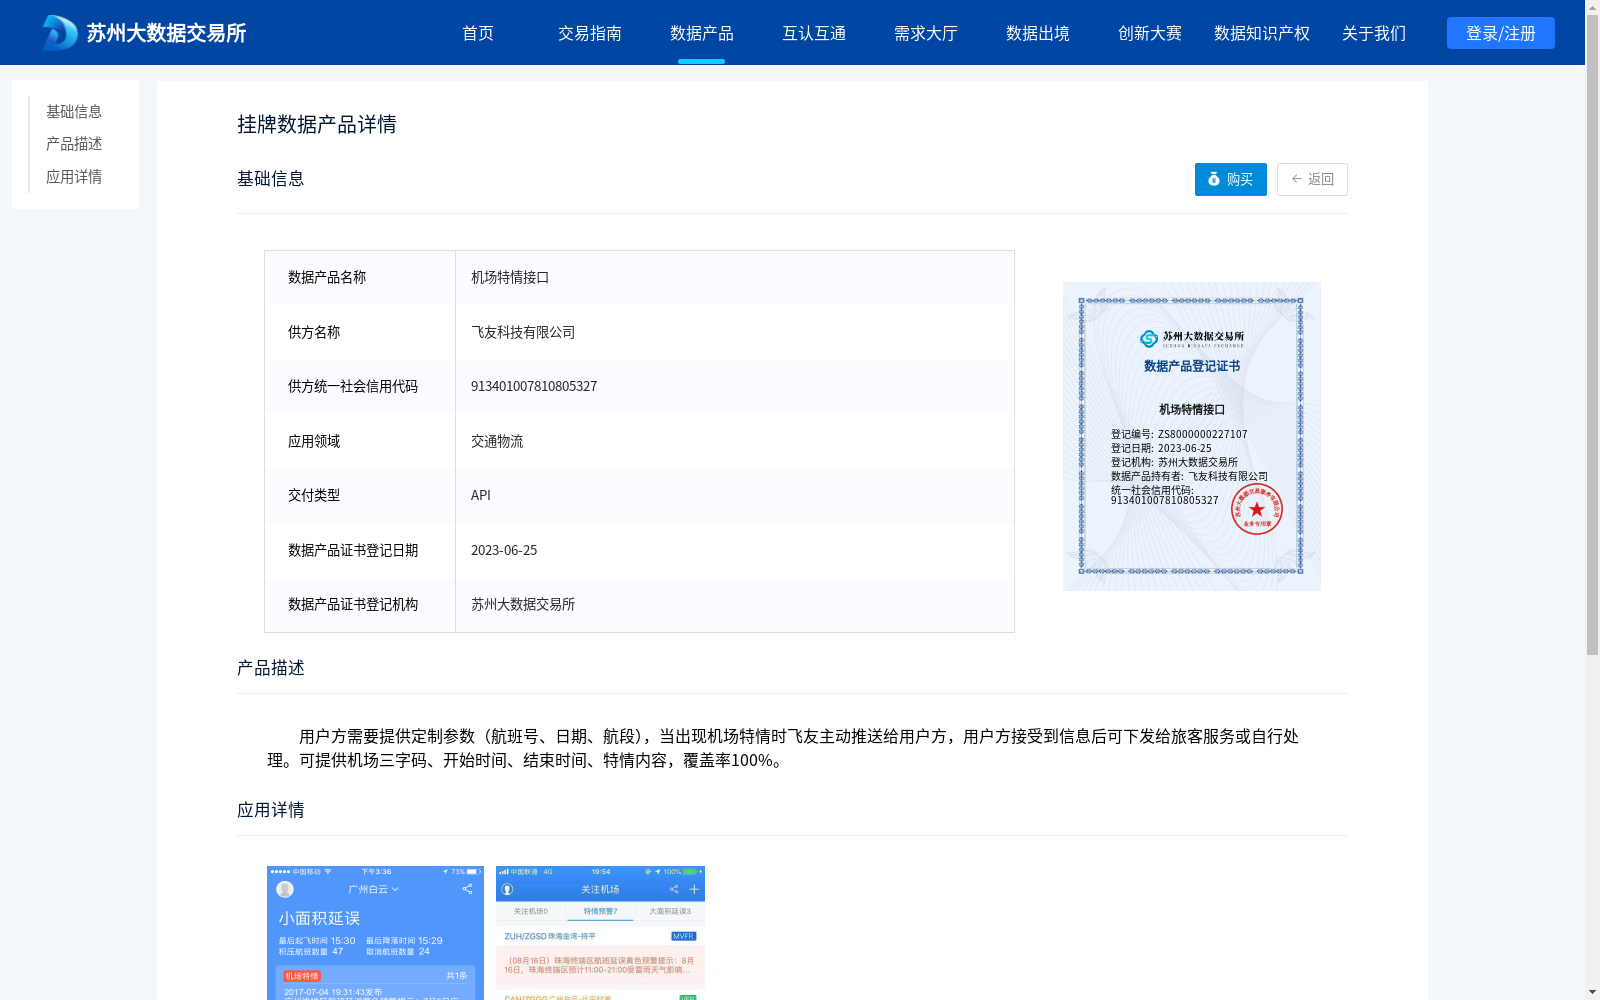1600x1000 pixels.
Task: Click the 返回 button
Action: [1312, 179]
